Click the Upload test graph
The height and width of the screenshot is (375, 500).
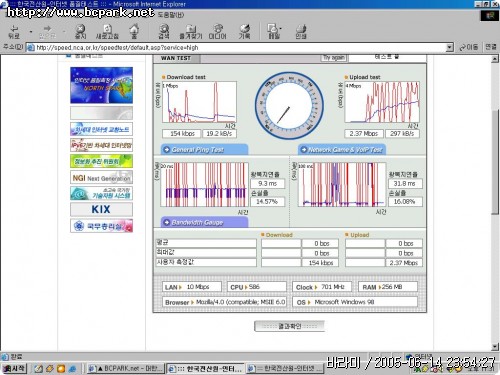click(382, 102)
